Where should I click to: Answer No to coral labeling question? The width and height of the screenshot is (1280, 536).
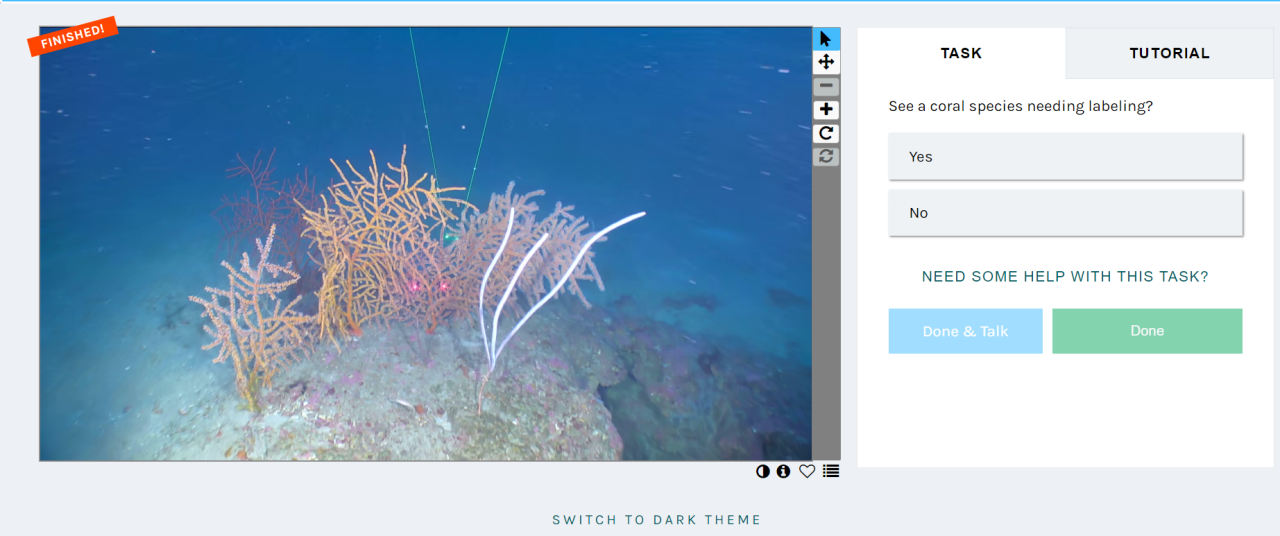tap(1065, 213)
